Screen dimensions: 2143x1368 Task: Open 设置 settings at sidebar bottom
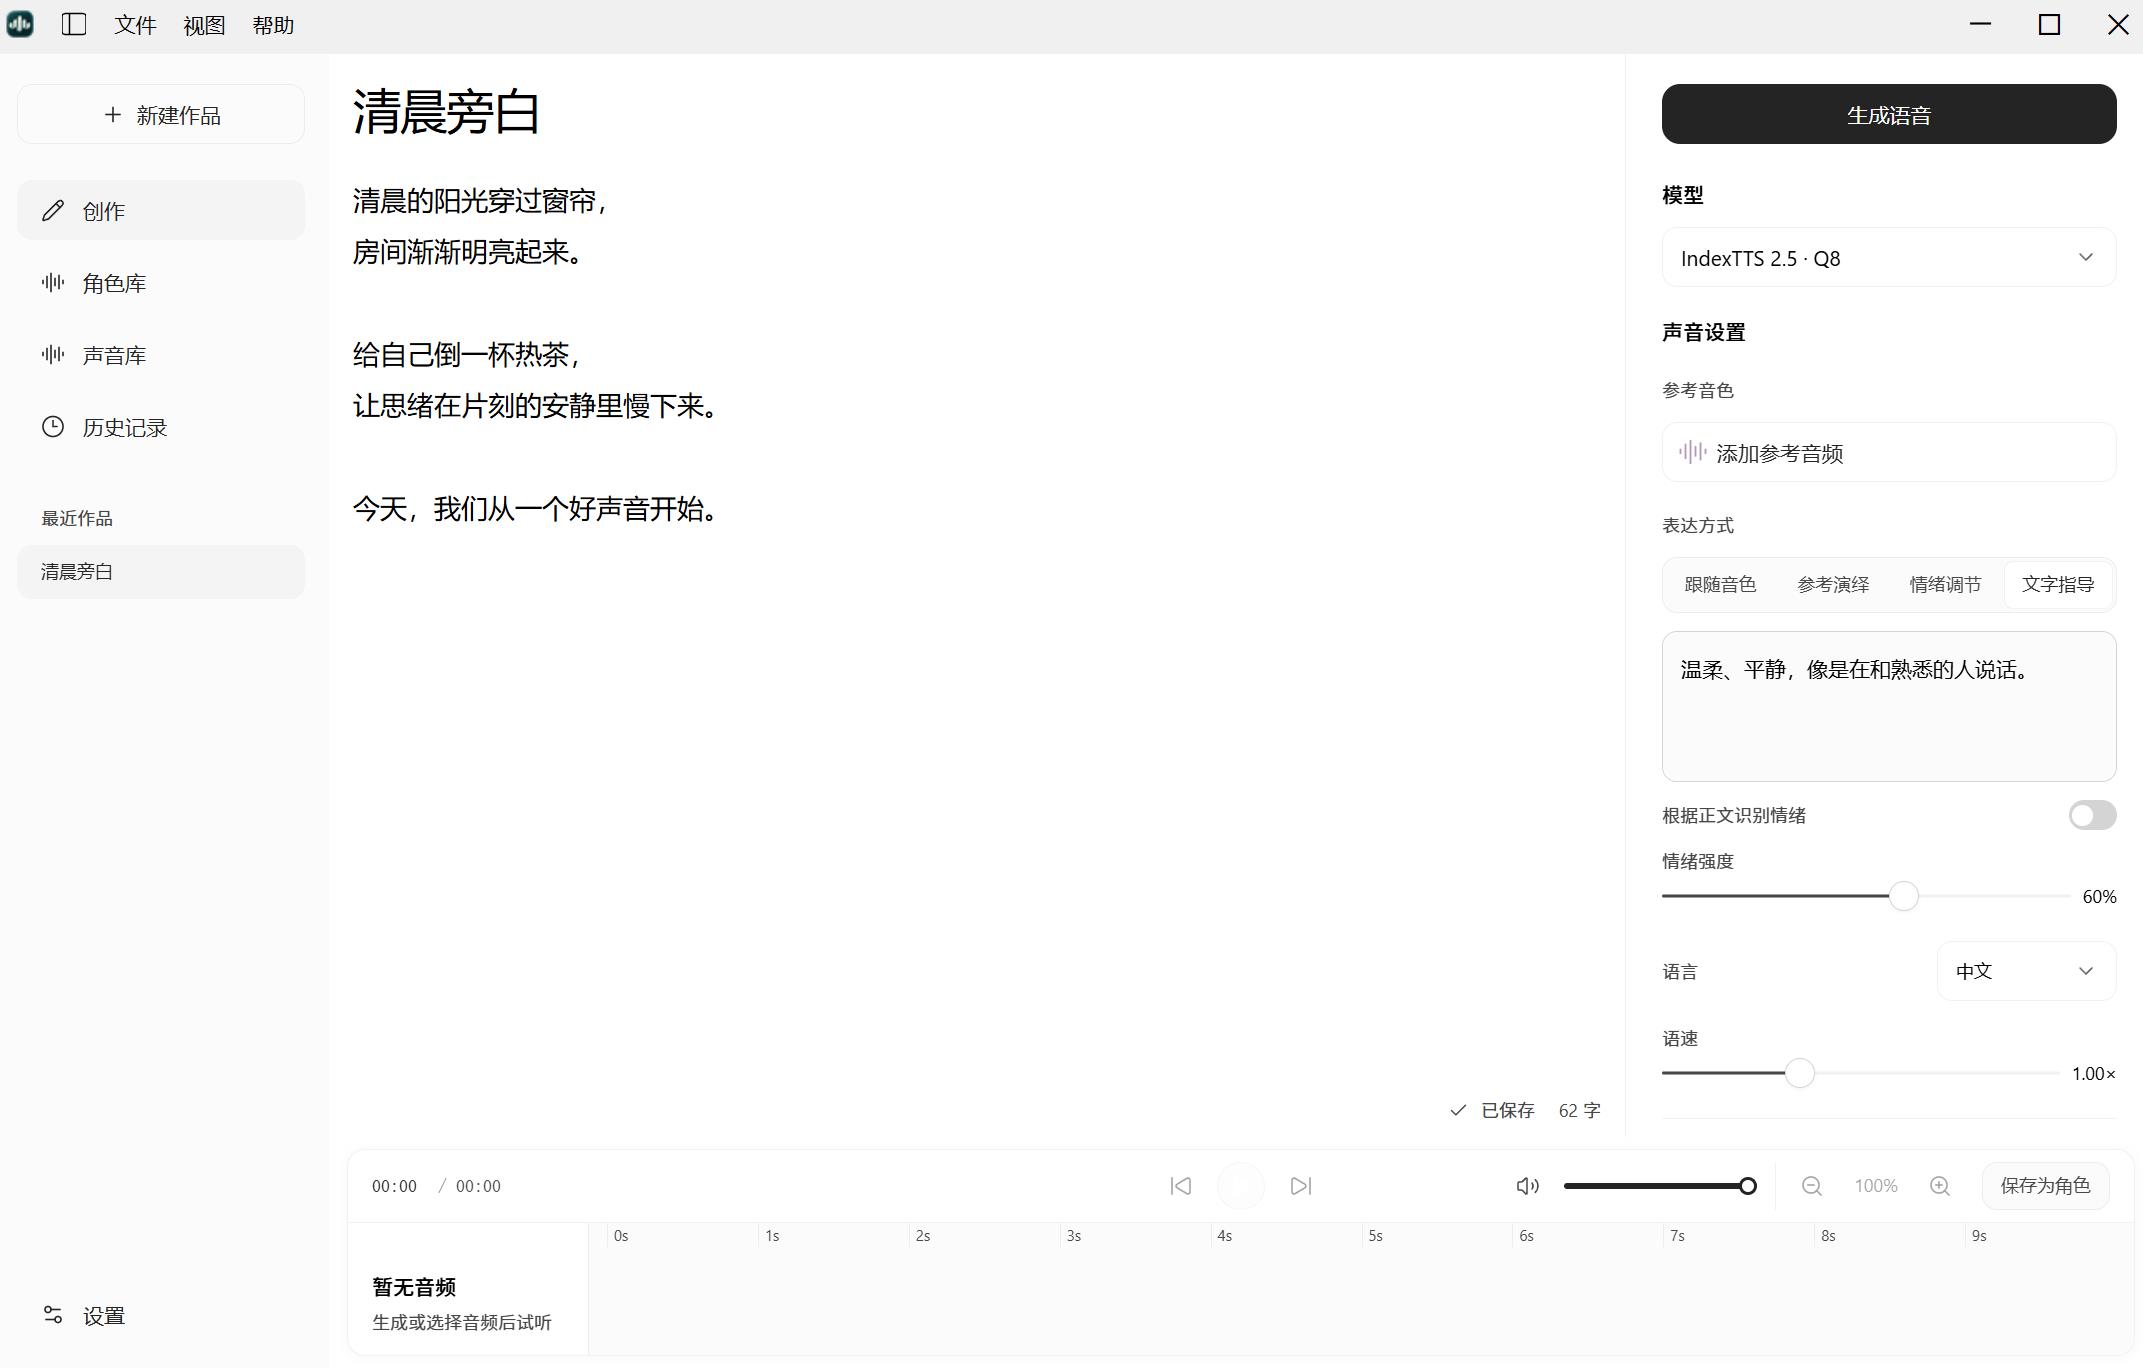(161, 1316)
